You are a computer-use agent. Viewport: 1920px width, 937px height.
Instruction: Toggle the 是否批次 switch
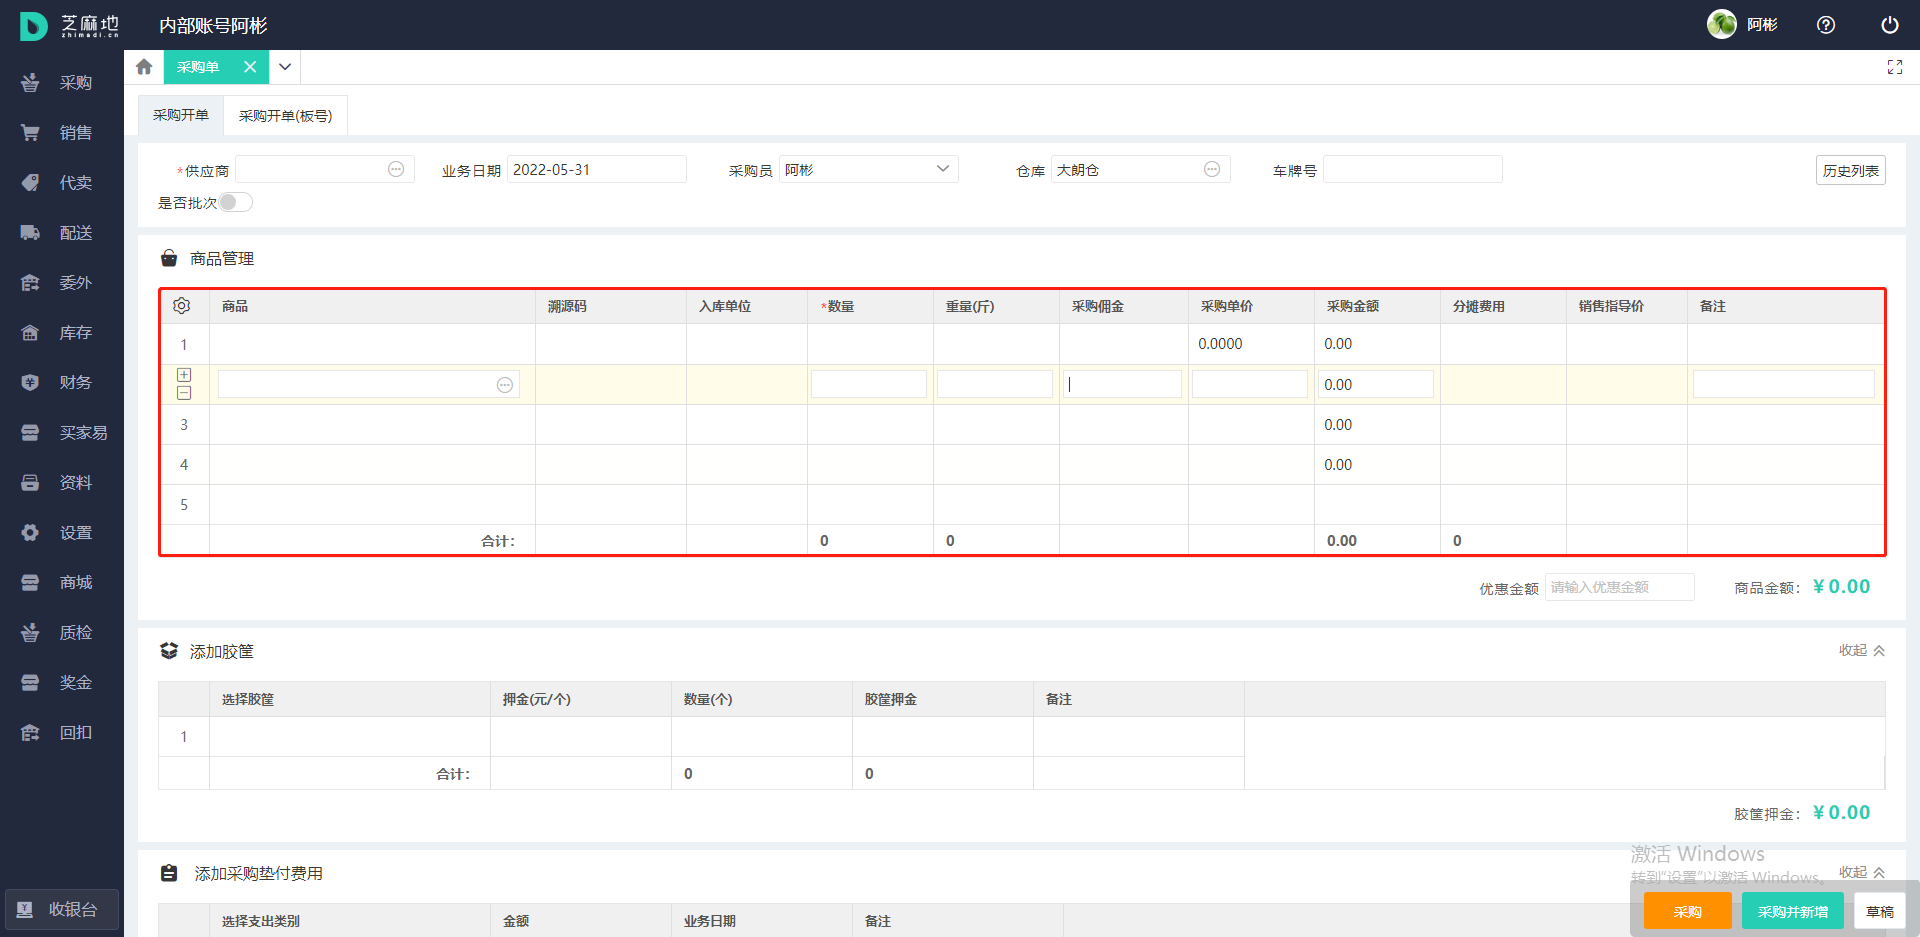[x=236, y=202]
